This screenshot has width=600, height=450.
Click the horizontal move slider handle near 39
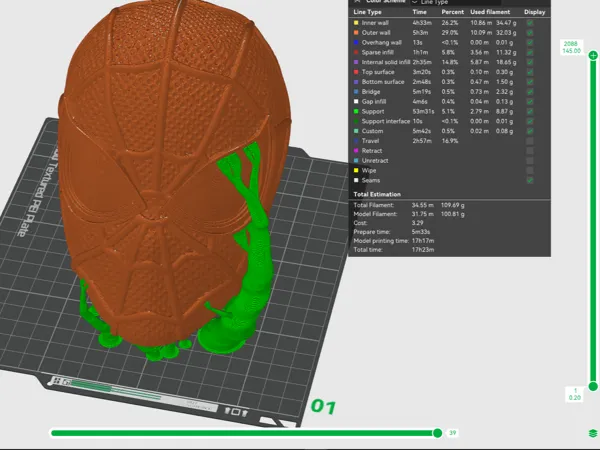[437, 433]
